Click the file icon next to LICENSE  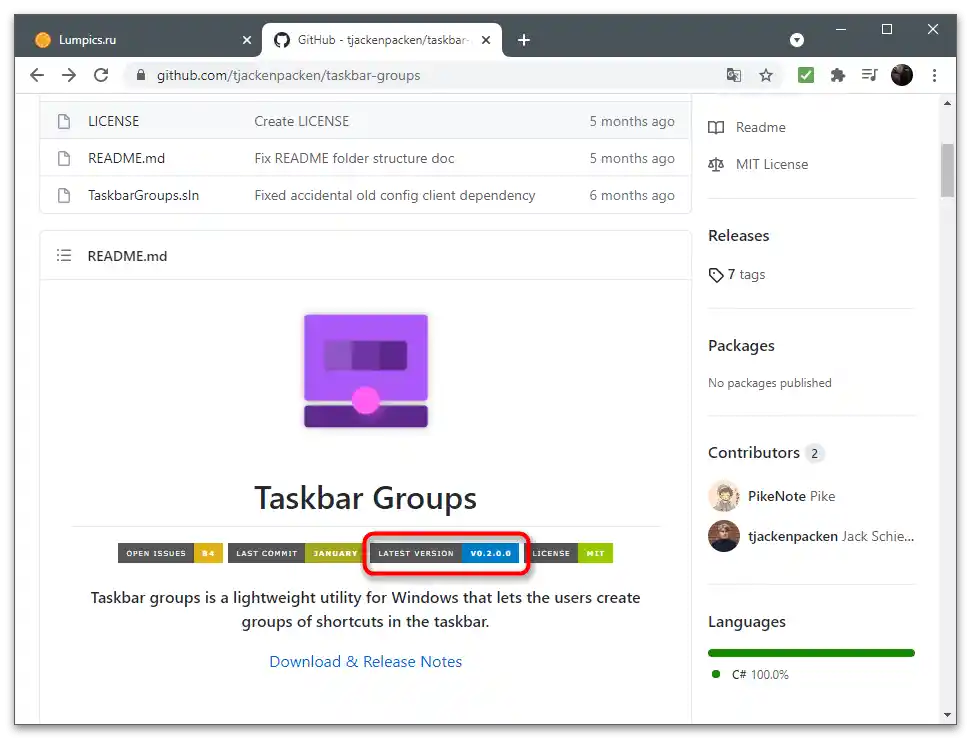click(x=64, y=121)
